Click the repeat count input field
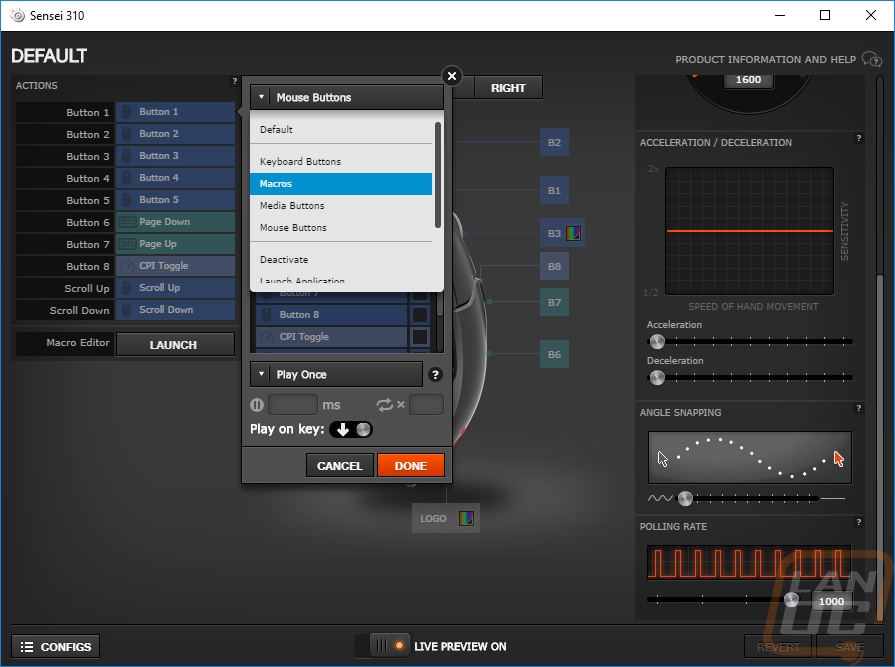 426,405
